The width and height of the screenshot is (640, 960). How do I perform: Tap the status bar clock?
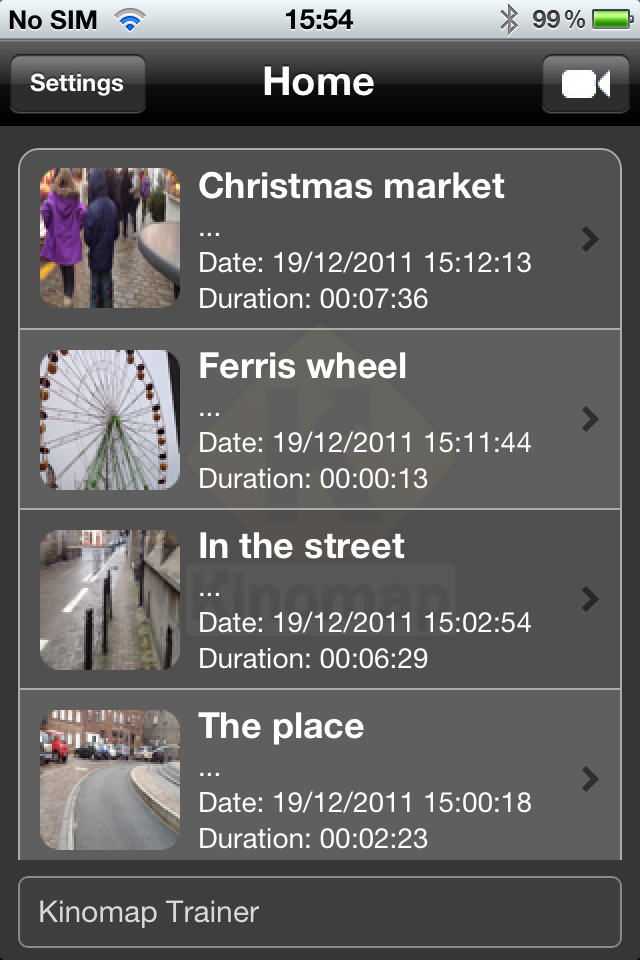(319, 19)
